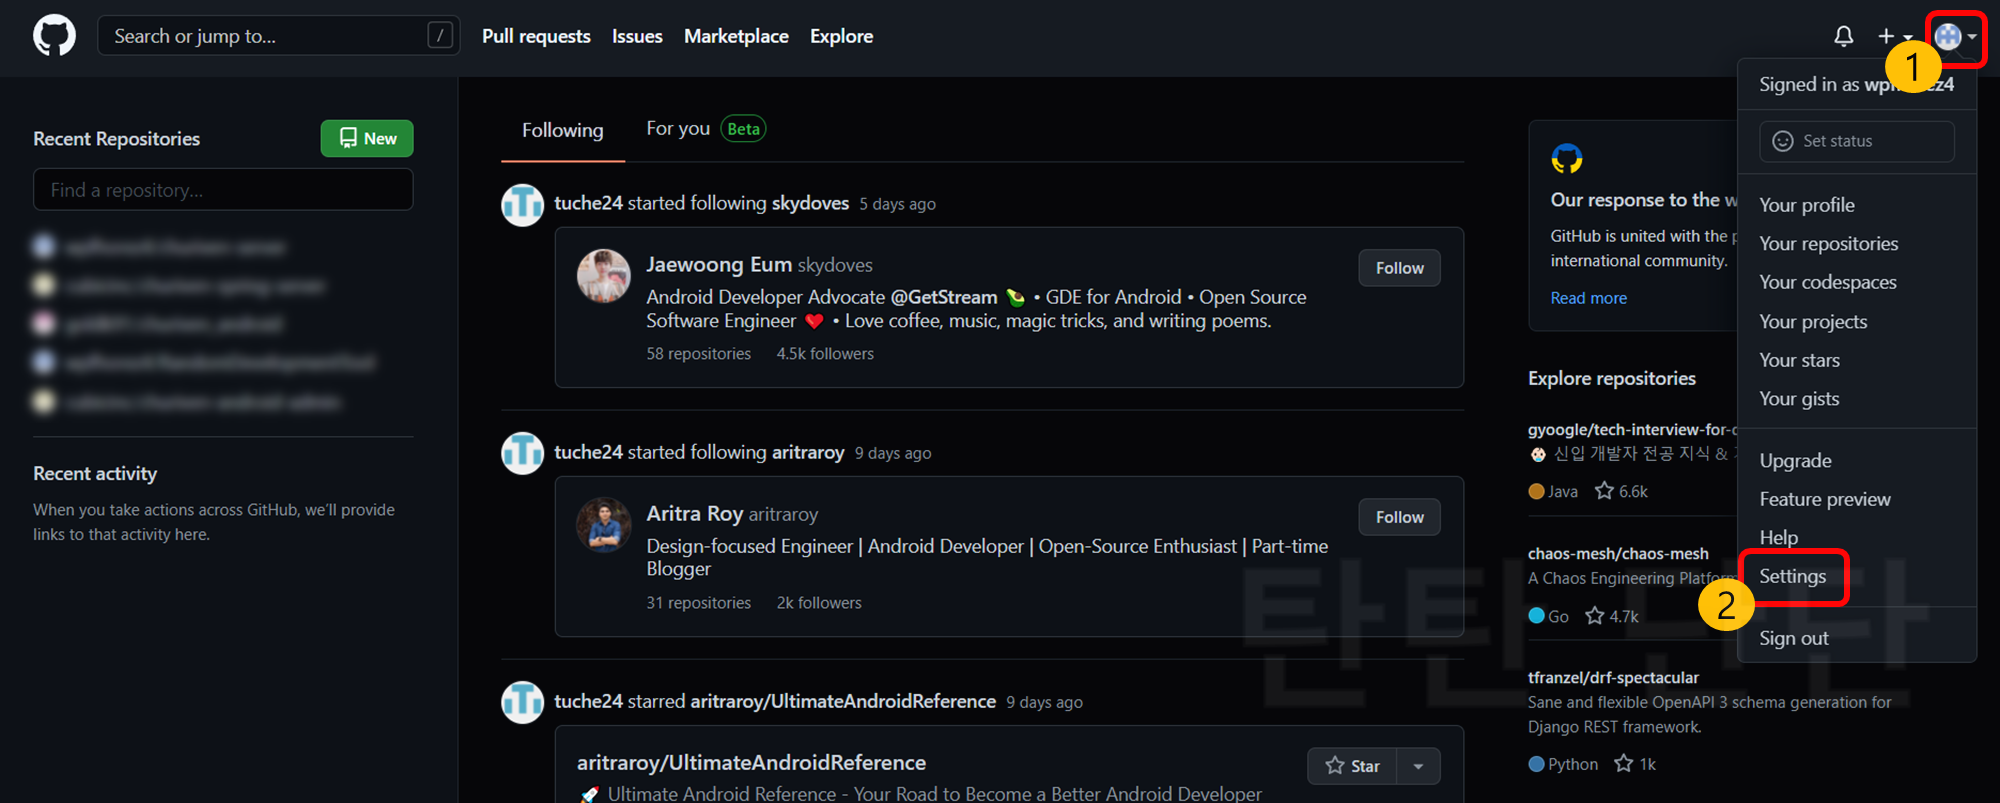Click the Beta badge next to For you
The height and width of the screenshot is (803, 2000).
click(743, 129)
